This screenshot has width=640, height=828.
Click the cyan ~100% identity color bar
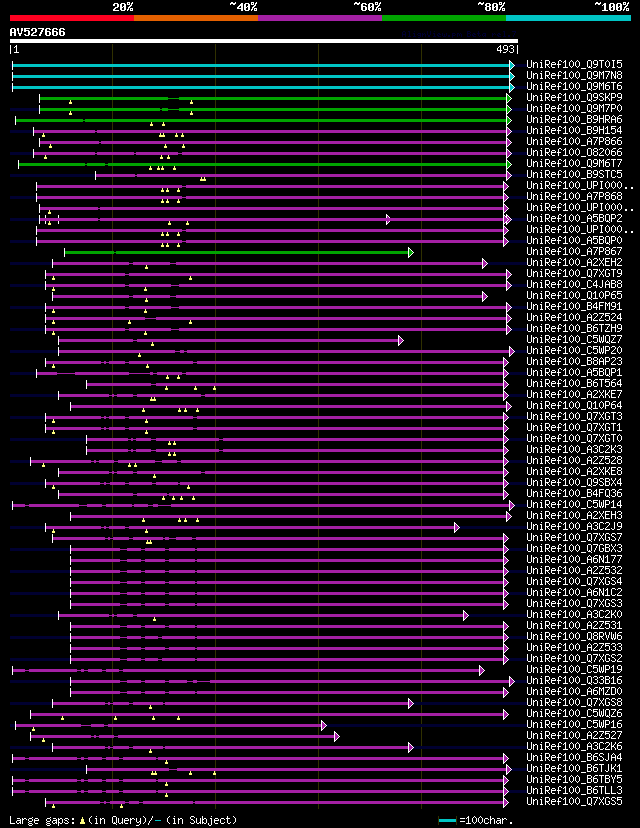click(x=569, y=18)
